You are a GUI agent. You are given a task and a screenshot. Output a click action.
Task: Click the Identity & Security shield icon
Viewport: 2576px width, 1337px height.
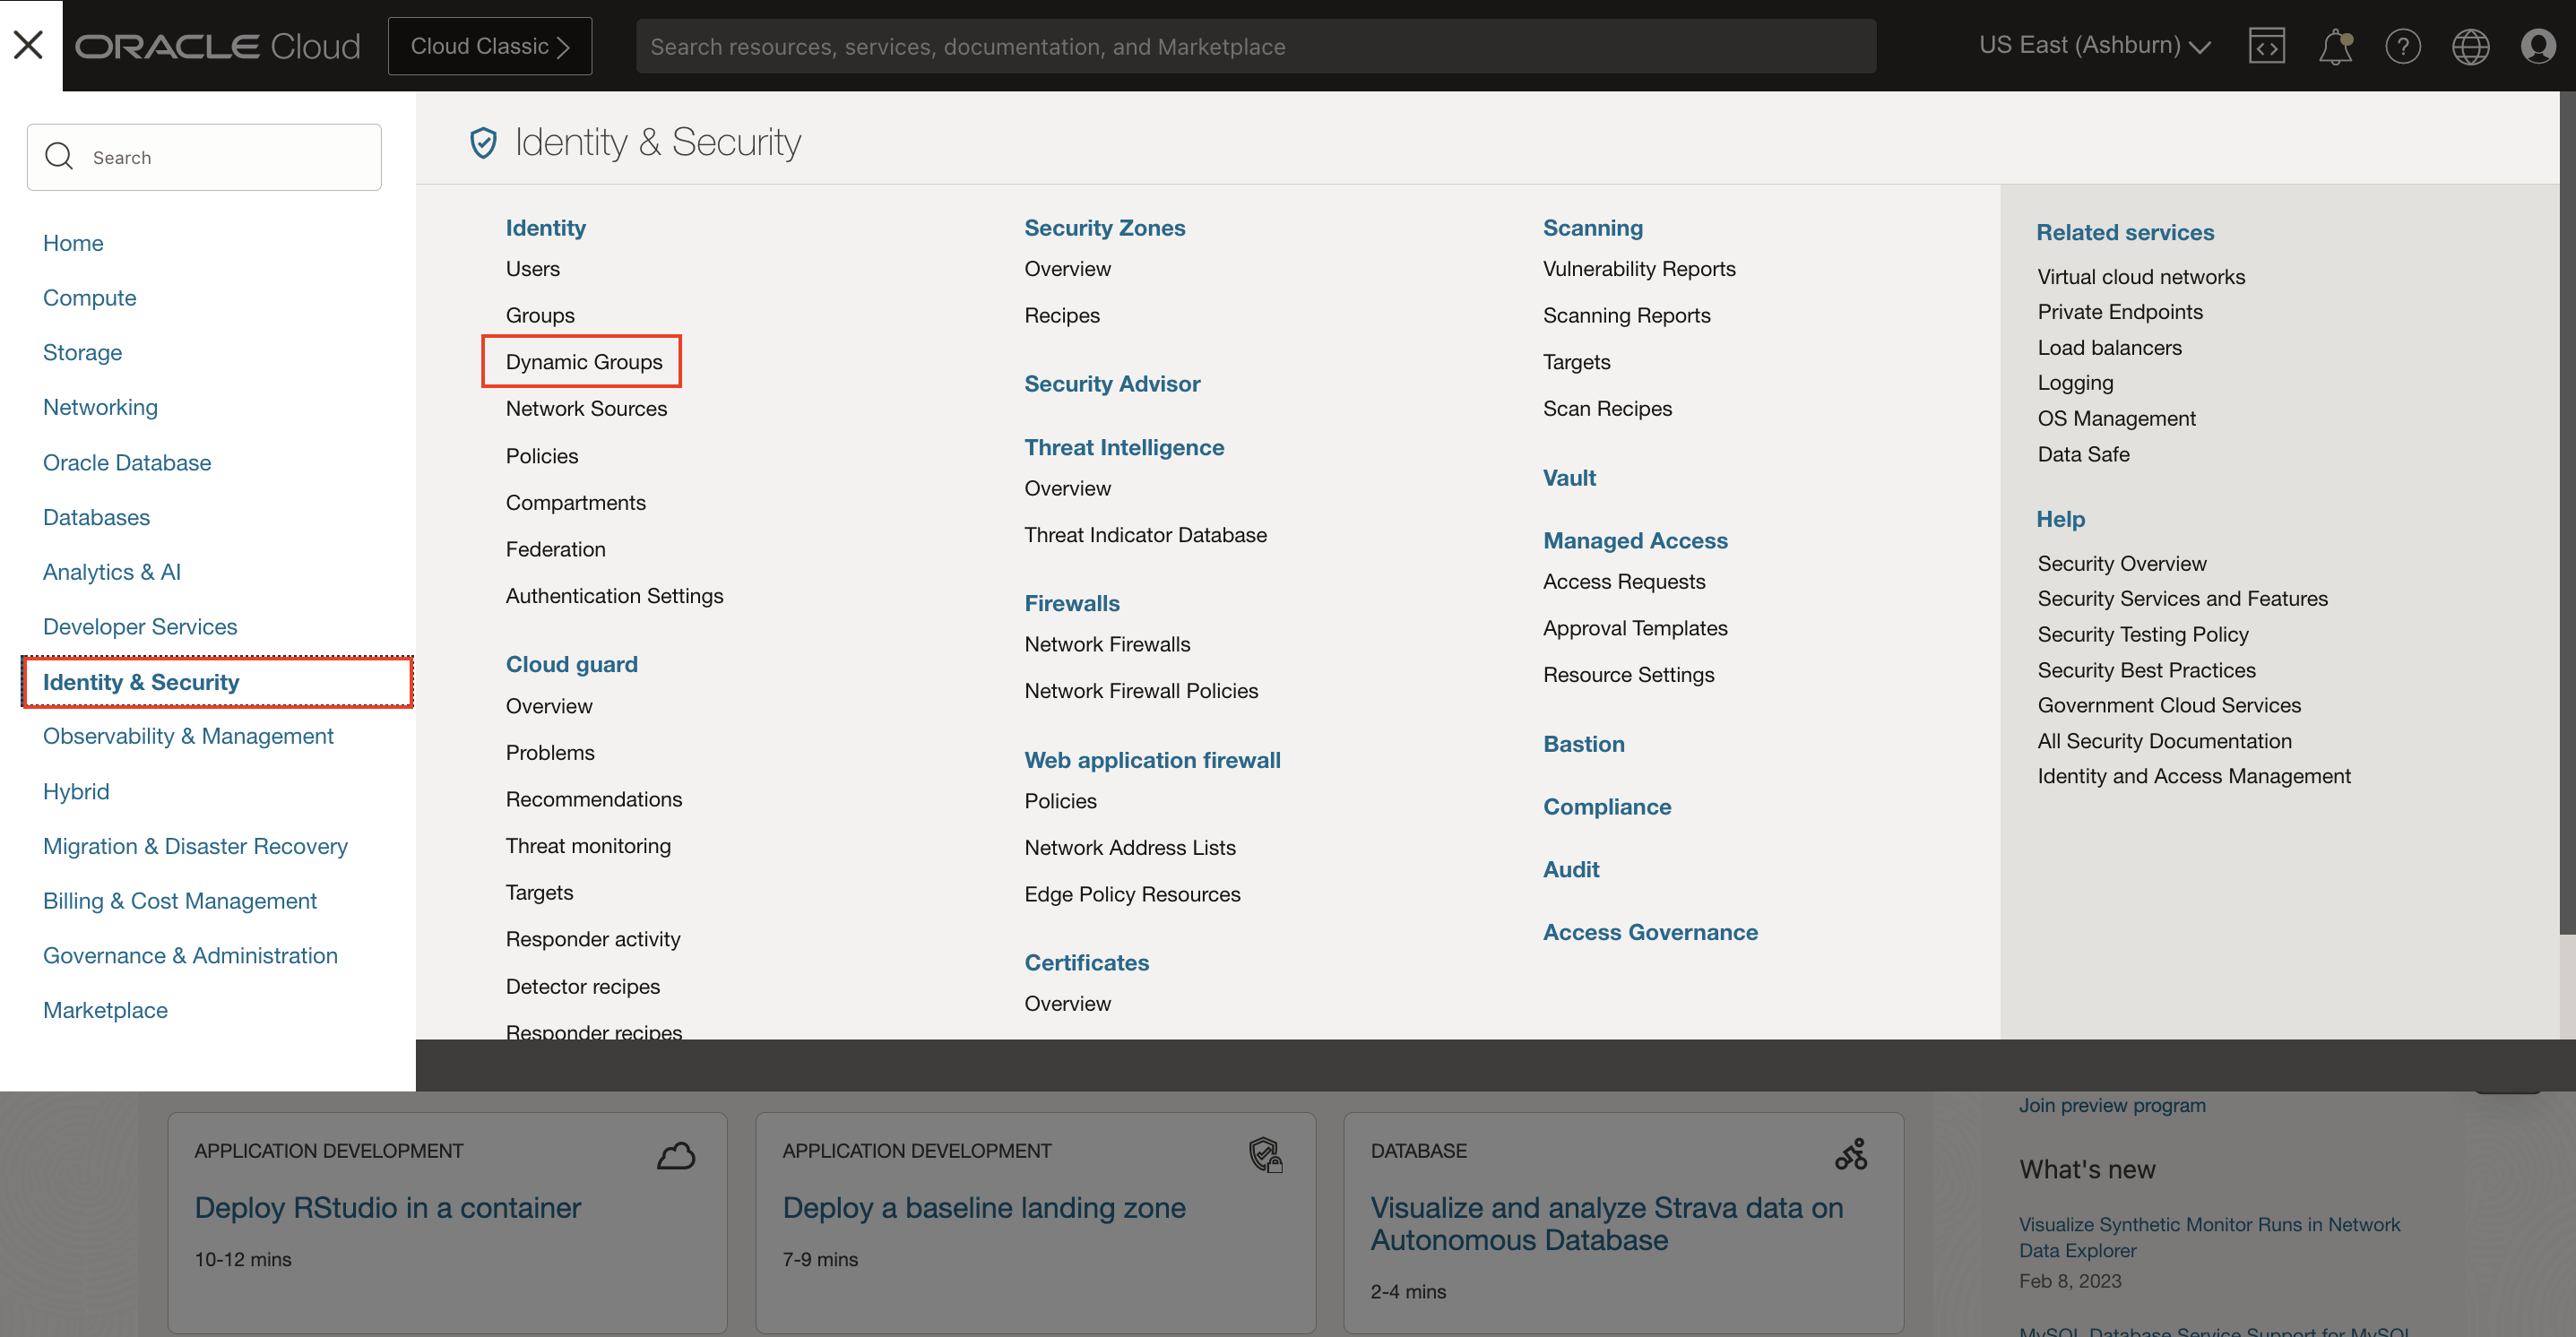(483, 142)
